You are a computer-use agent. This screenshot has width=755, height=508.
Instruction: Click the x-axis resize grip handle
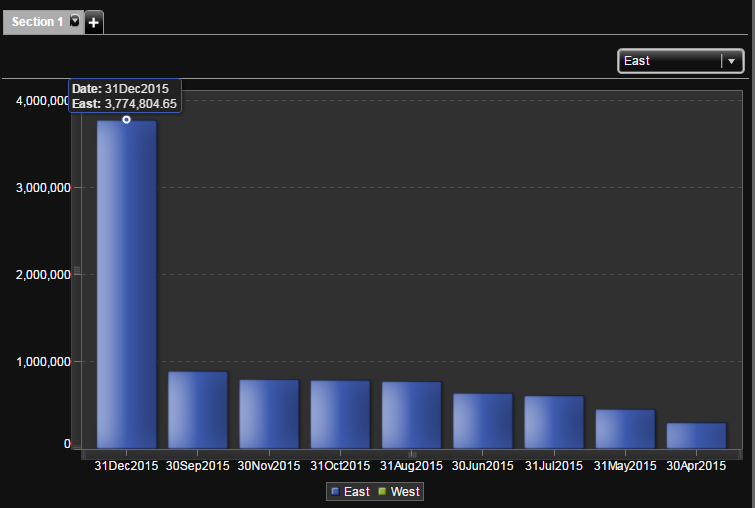(412, 454)
